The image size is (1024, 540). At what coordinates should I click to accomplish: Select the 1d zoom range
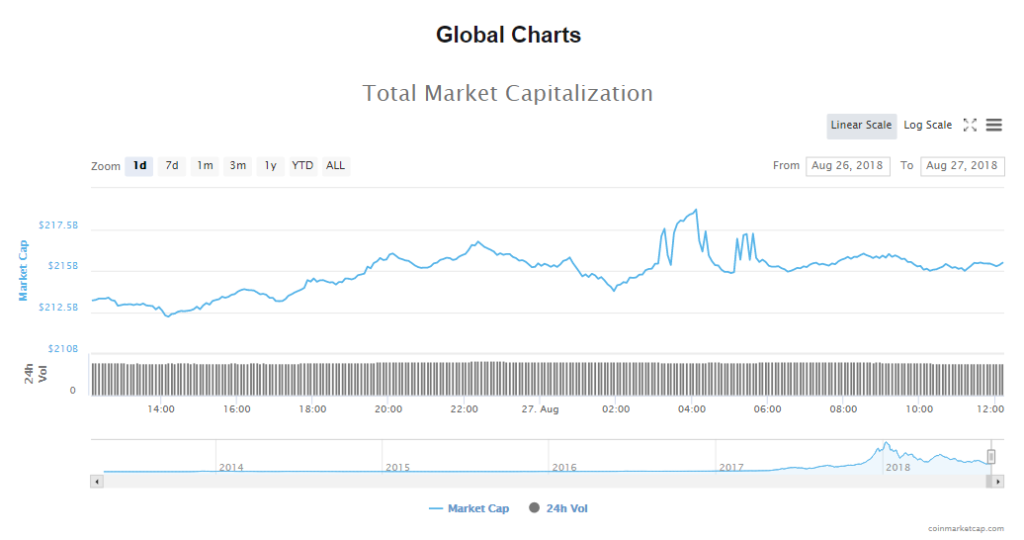pos(139,166)
